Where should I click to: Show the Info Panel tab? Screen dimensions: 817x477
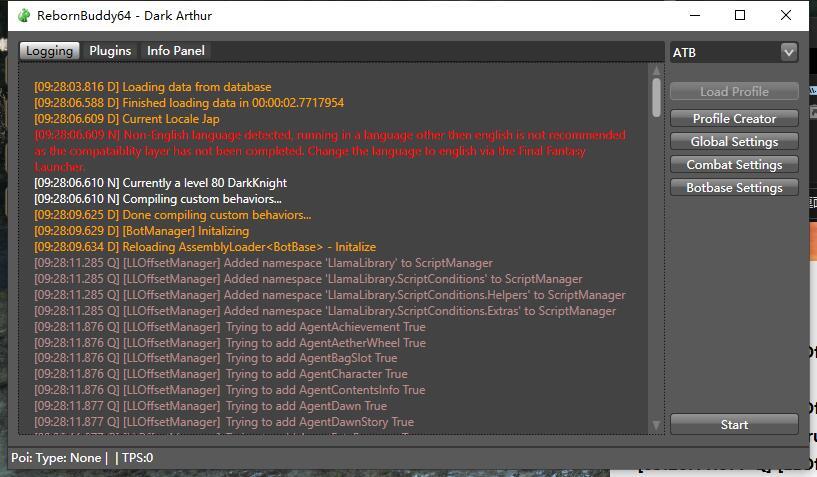point(176,51)
